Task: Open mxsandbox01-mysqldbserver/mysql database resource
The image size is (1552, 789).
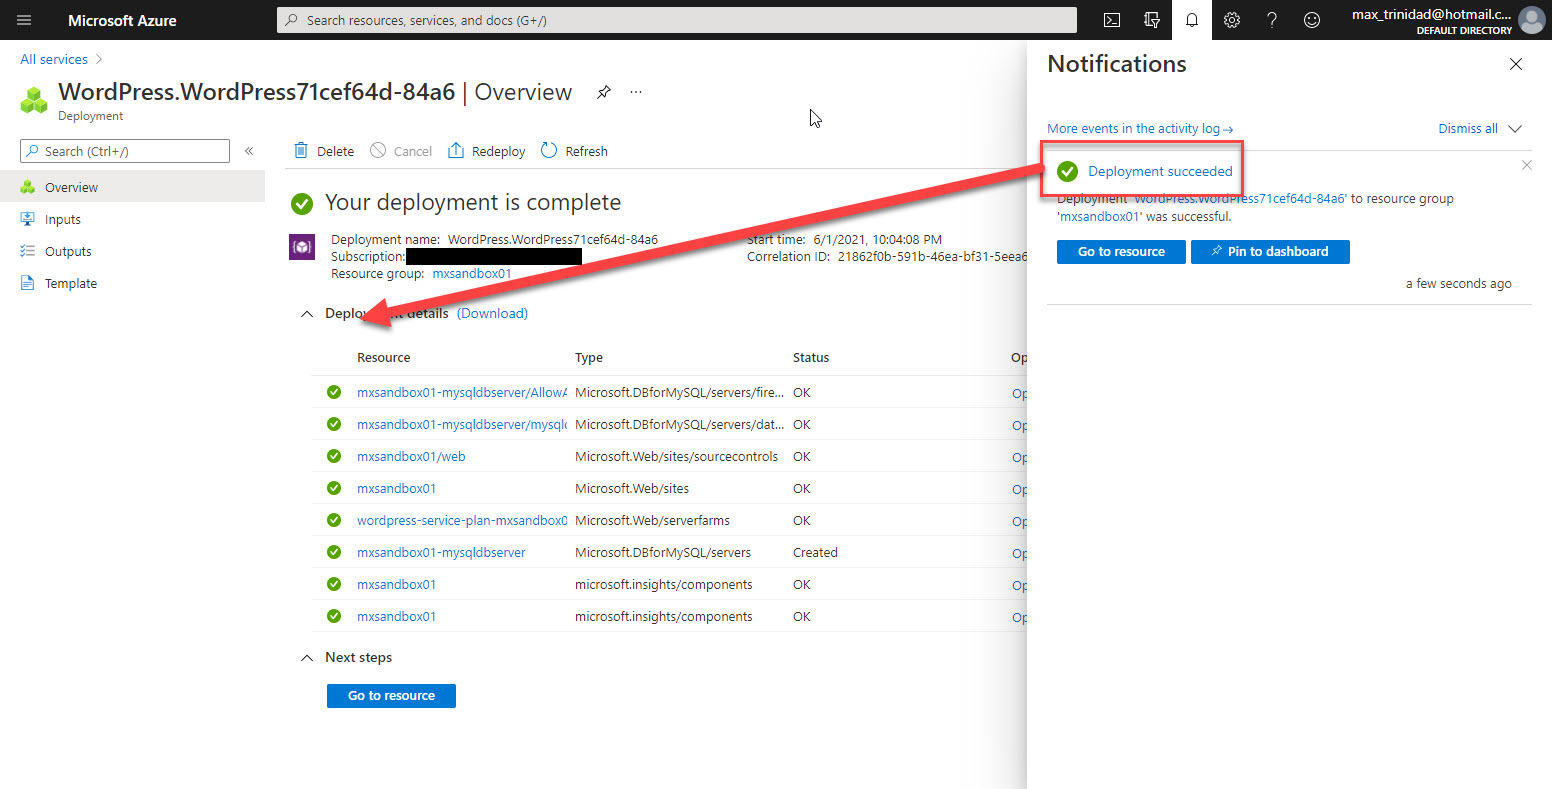Action: (x=462, y=425)
